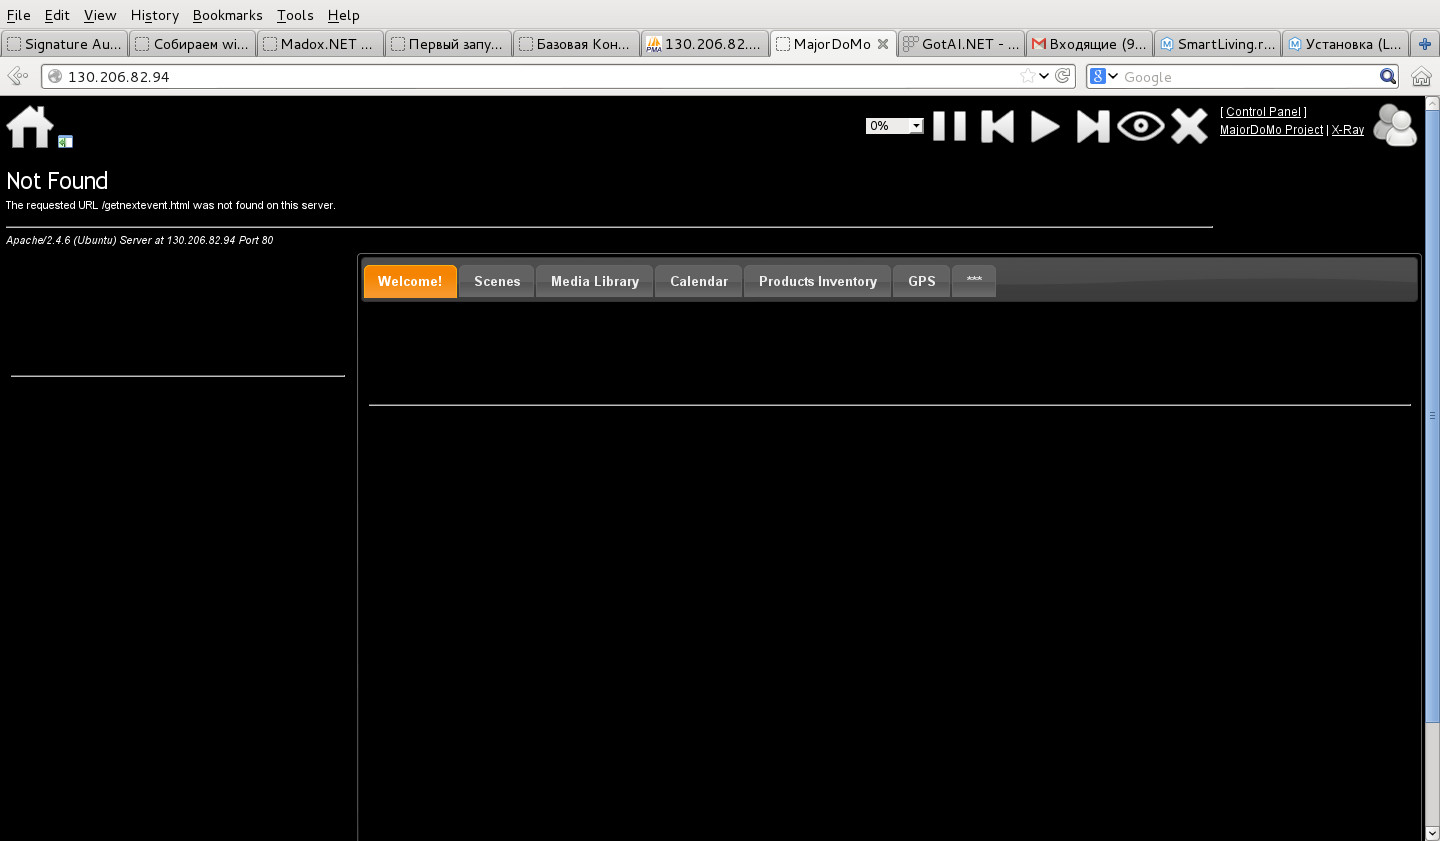Image resolution: width=1440 pixels, height=841 pixels.
Task: Open the browser home page icon
Action: [1421, 76]
